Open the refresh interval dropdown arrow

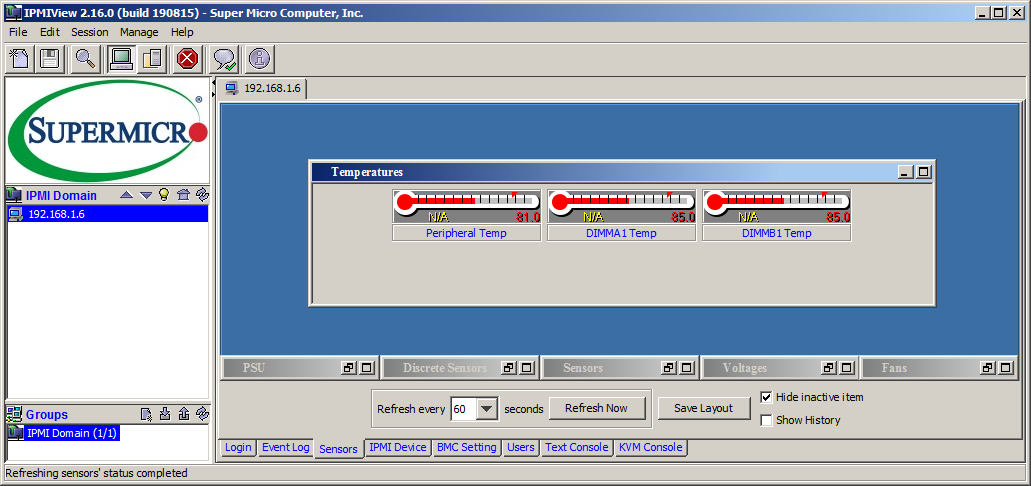487,408
